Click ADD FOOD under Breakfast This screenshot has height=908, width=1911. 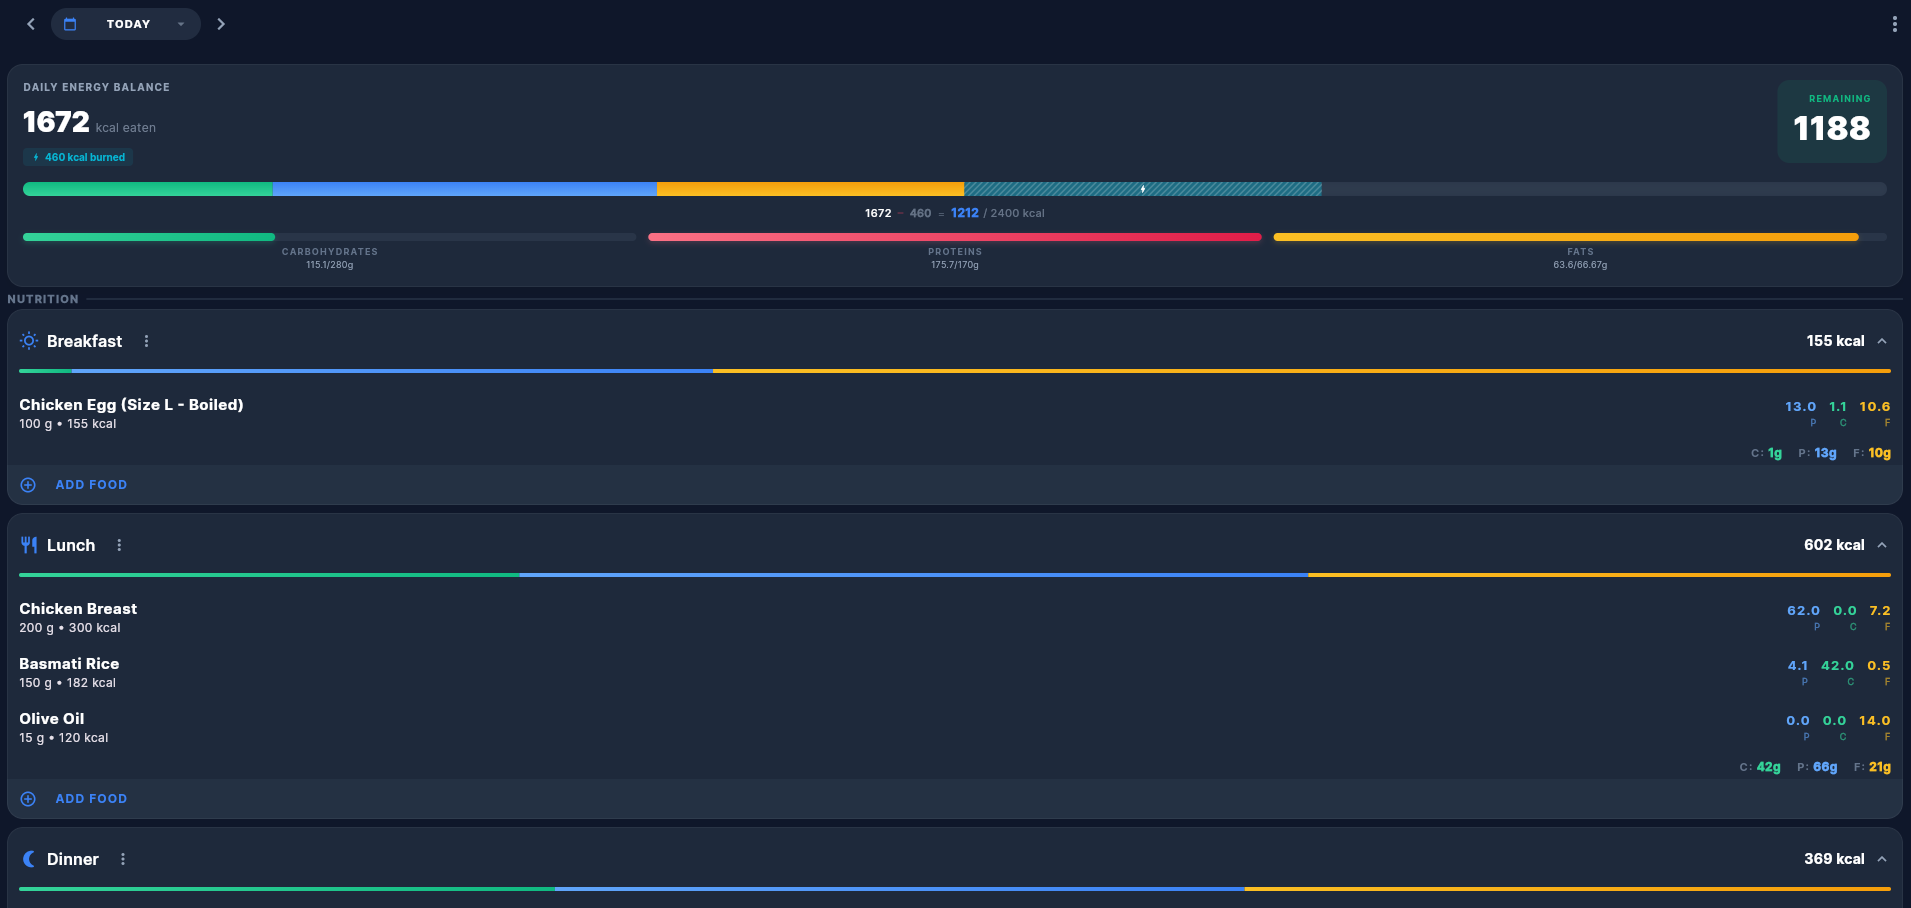(x=91, y=484)
